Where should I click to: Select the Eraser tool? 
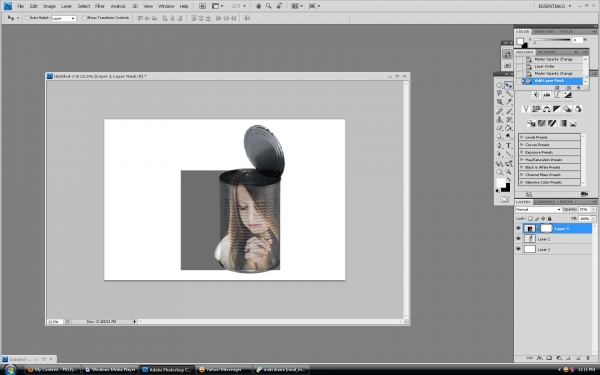click(500, 128)
